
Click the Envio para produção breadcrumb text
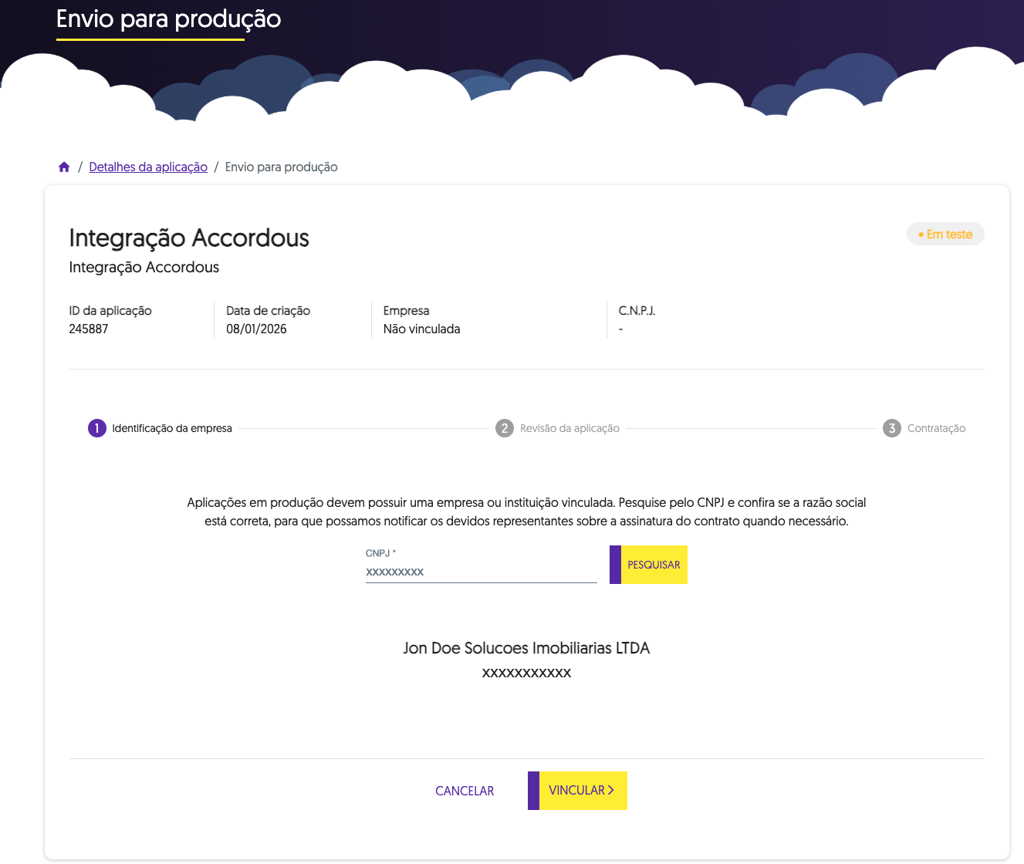pos(281,167)
